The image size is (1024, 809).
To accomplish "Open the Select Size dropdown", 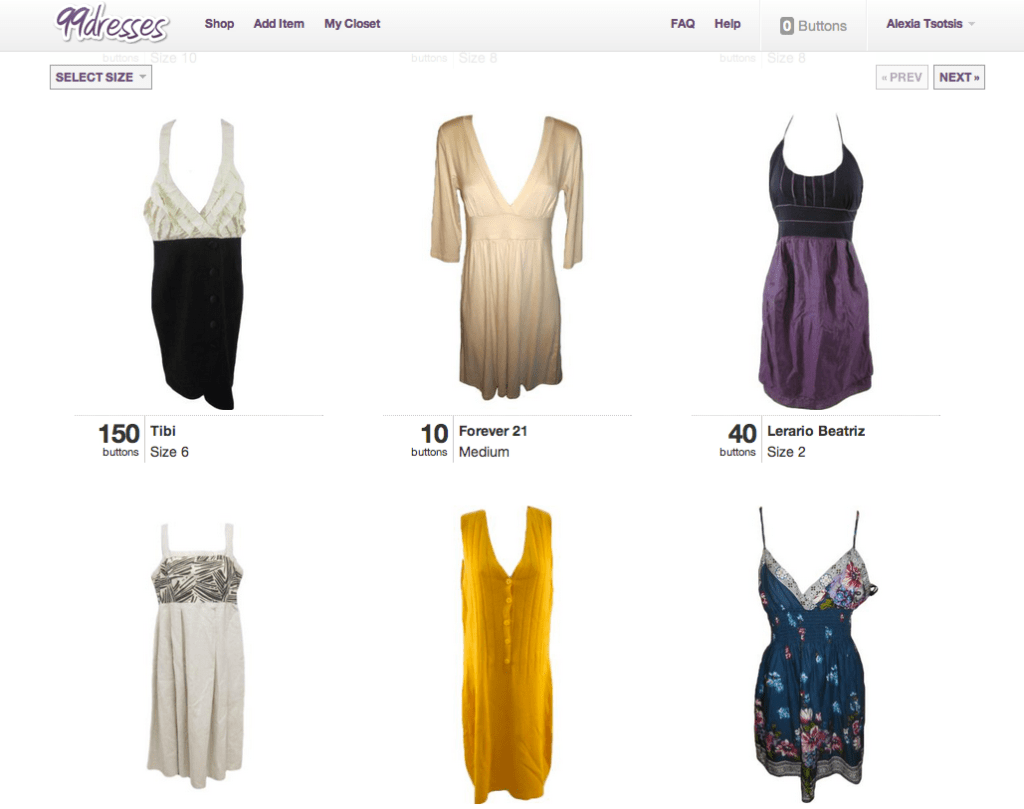I will point(101,77).
